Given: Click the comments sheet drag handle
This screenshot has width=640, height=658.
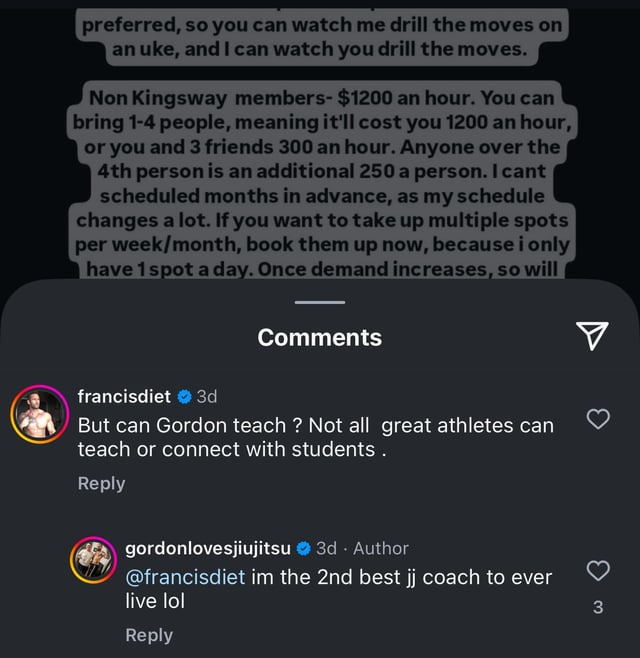Looking at the screenshot, I should tap(320, 302).
